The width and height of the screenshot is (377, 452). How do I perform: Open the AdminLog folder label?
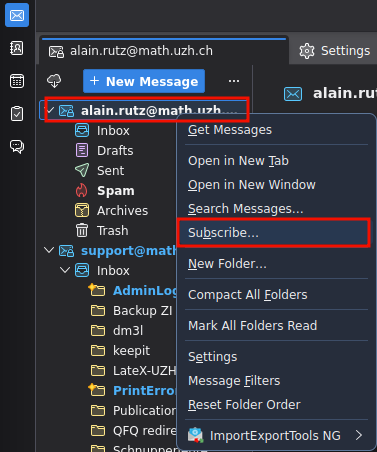click(x=145, y=291)
